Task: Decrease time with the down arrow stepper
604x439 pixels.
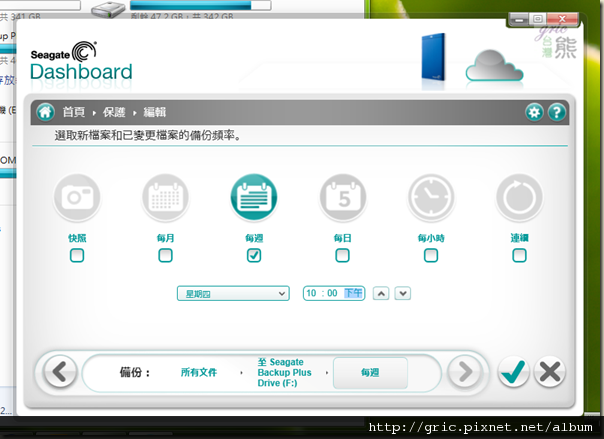Action: pyautogui.click(x=403, y=293)
